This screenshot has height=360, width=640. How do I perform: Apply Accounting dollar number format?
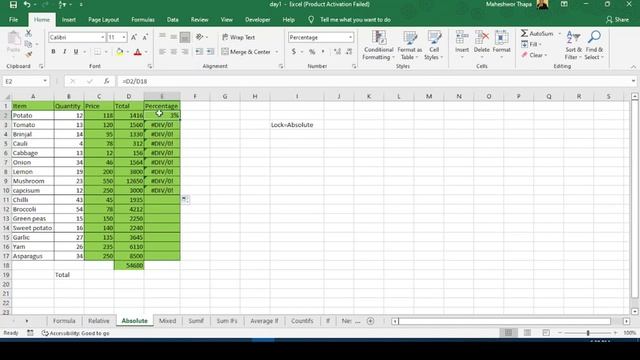(293, 52)
